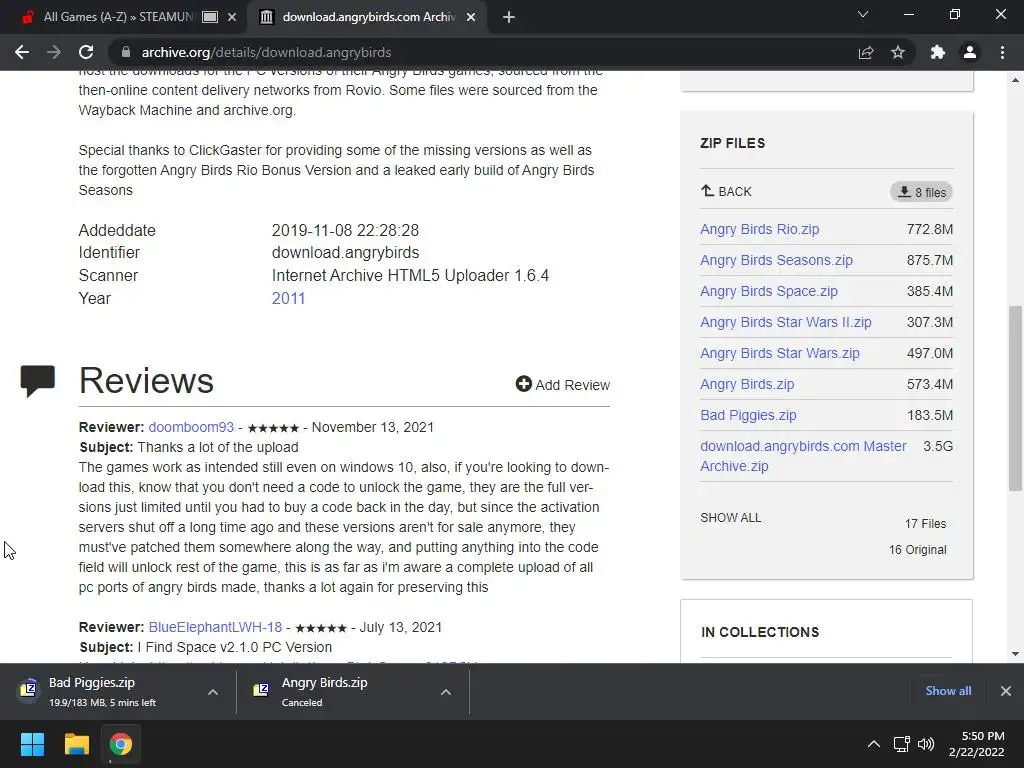This screenshot has height=768, width=1024.
Task: Switch to All Games (A-Z) STEAMUNLOCKED tab
Action: tap(118, 17)
